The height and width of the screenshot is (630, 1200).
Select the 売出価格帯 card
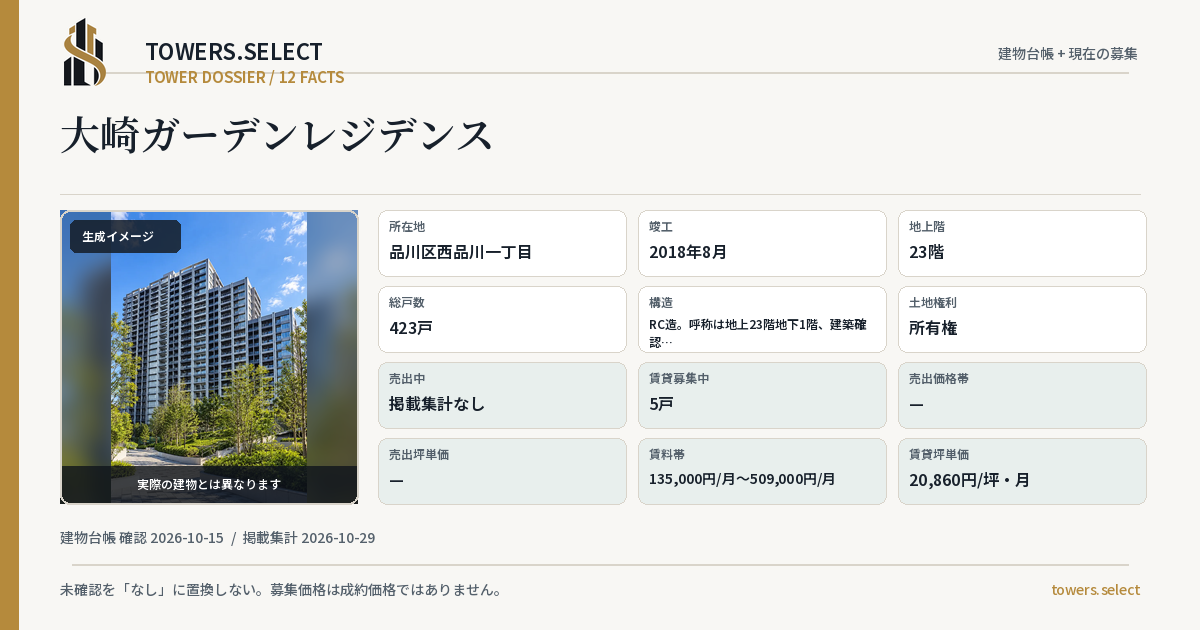click(1022, 395)
